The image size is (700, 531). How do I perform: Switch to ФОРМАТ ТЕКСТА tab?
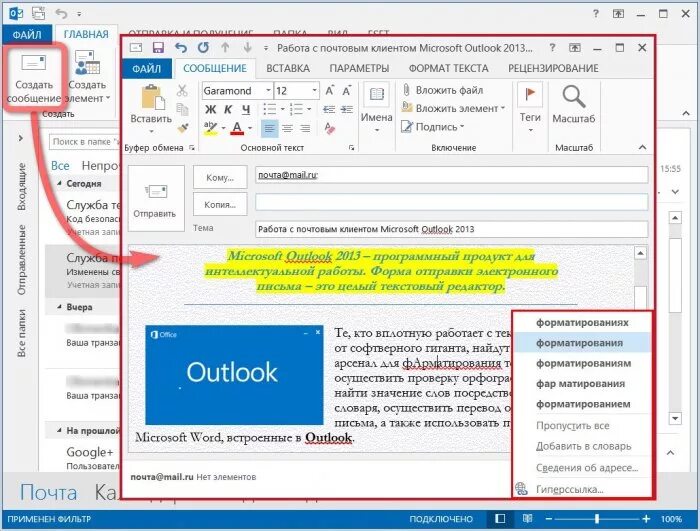click(448, 68)
